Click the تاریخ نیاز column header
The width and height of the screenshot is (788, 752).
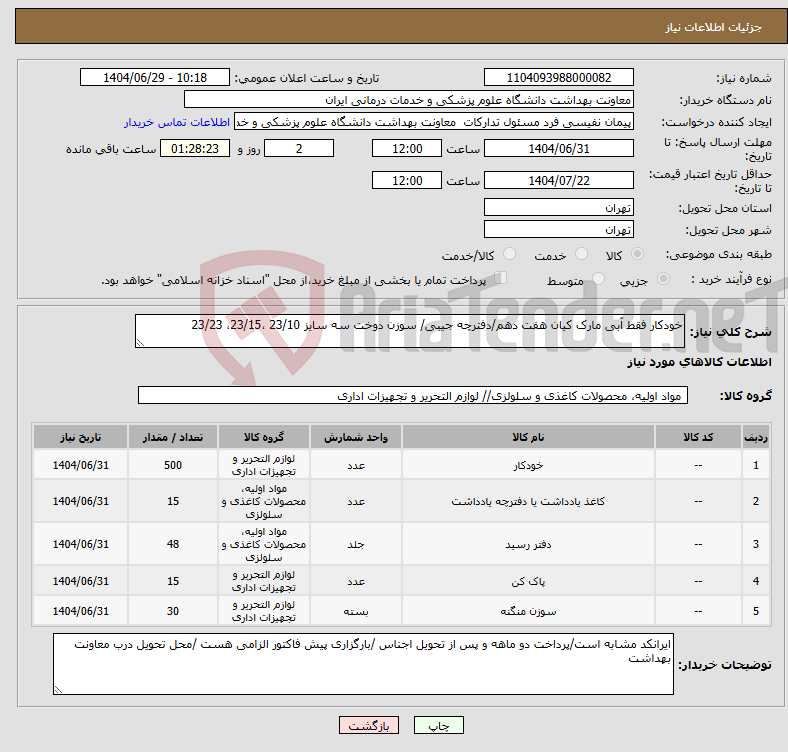(x=80, y=437)
